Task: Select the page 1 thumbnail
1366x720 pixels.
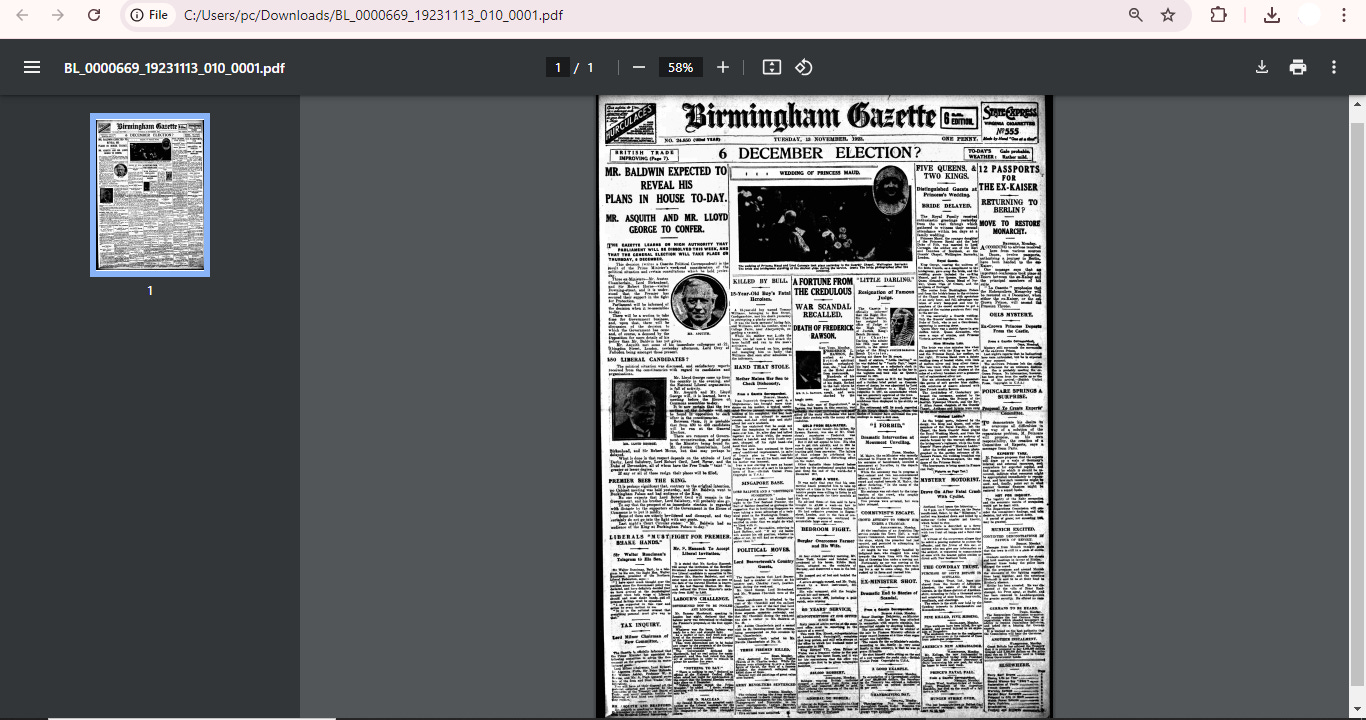Action: pos(150,195)
